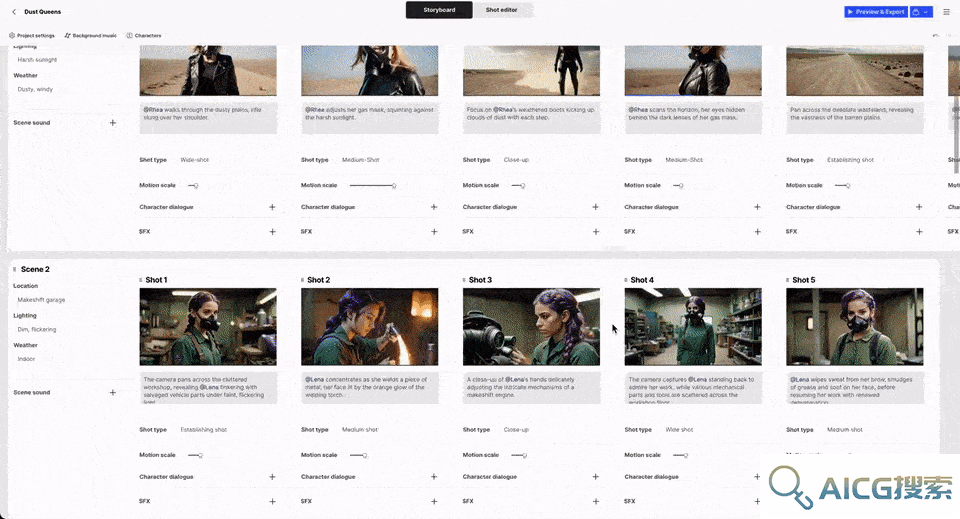960x519 pixels.
Task: Select the empty dirt road wasteland thumbnail
Action: pos(855,70)
